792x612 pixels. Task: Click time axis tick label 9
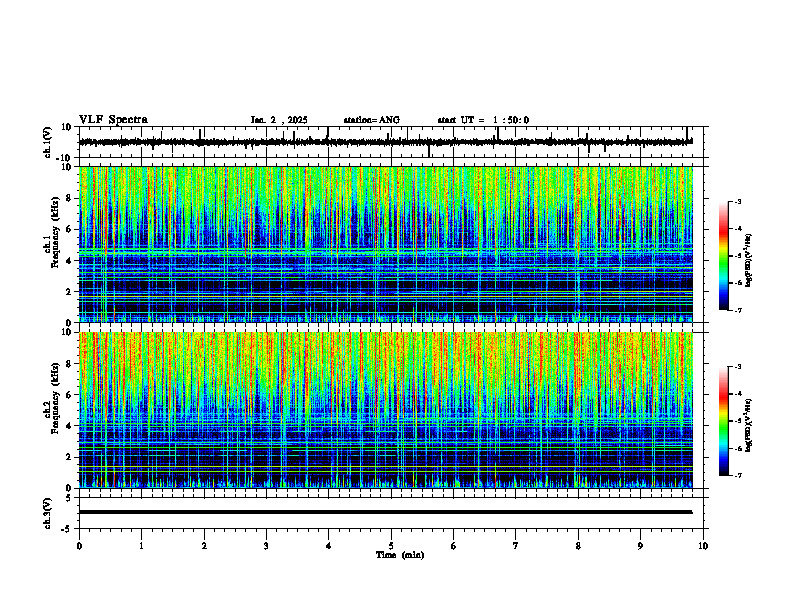[x=640, y=546]
